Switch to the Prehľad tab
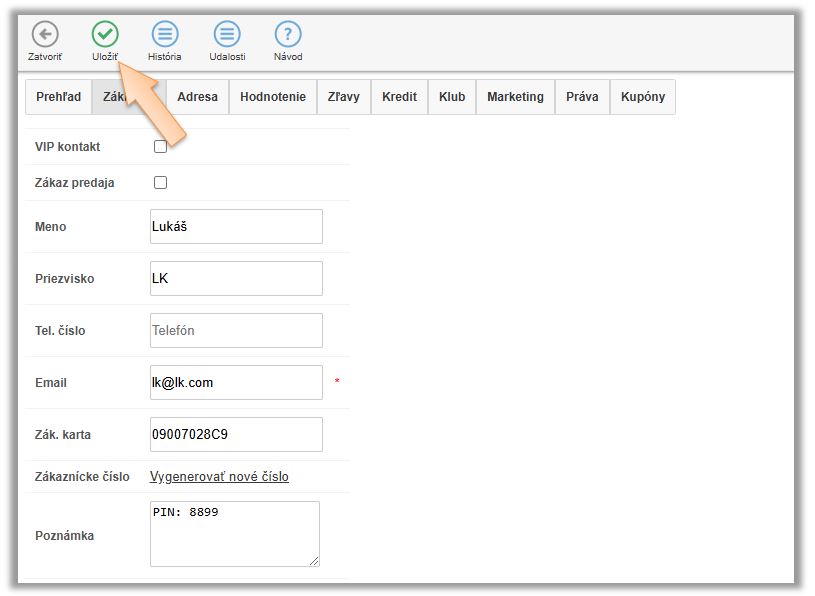The width and height of the screenshot is (815, 596). pos(58,97)
